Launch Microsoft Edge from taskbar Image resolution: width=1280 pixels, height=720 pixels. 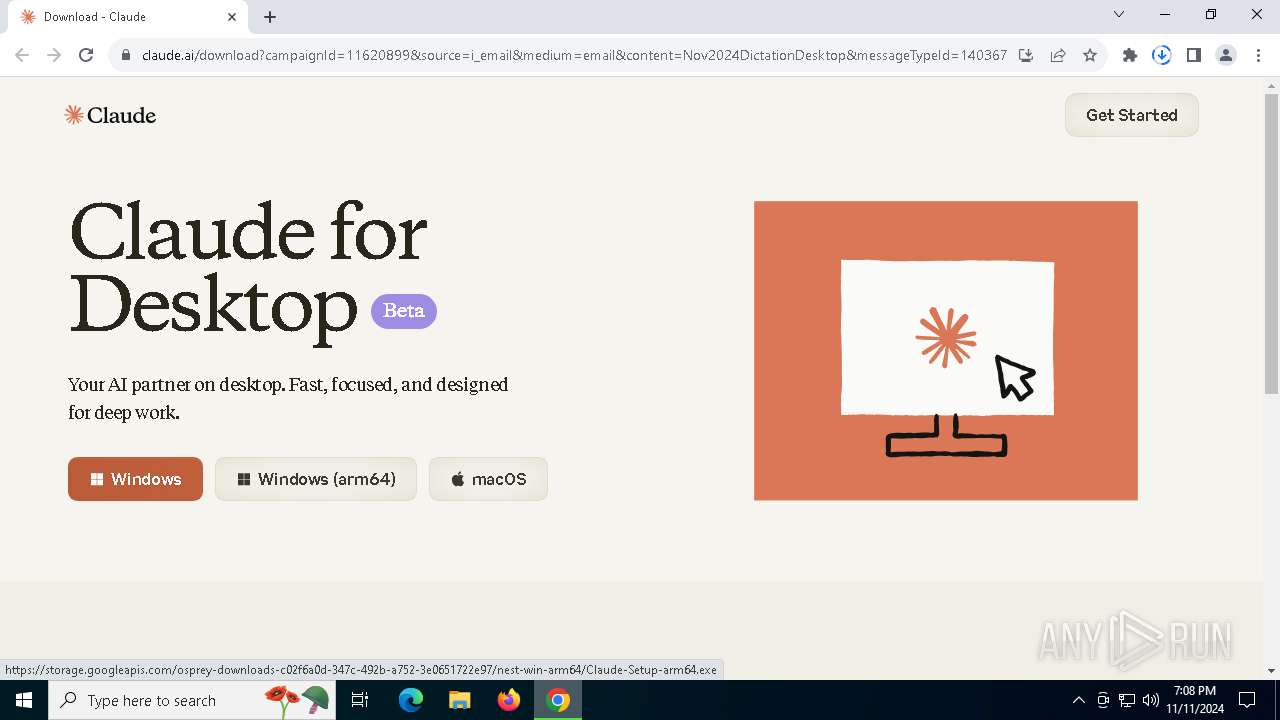pos(411,700)
